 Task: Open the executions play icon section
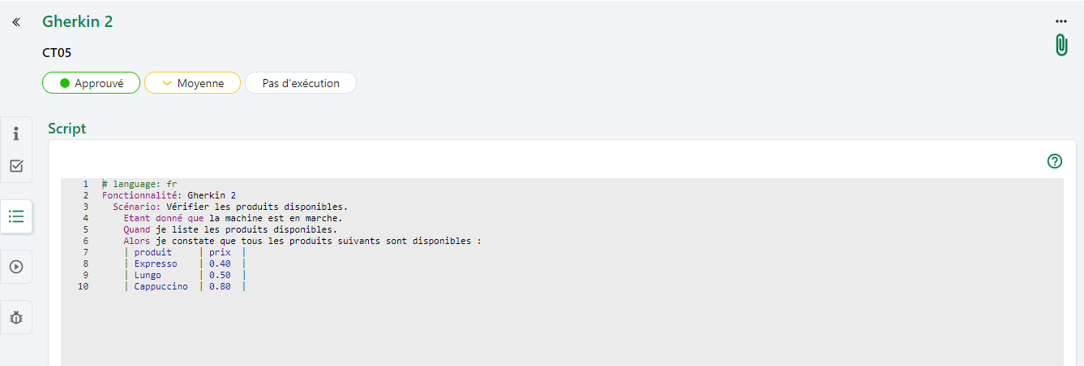pos(17,267)
